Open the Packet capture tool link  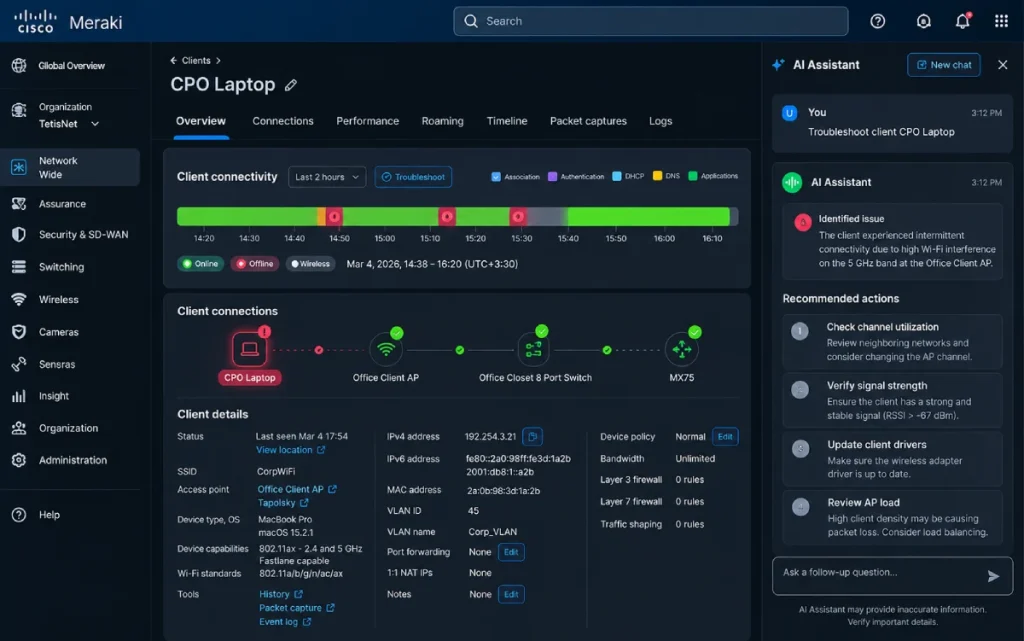pyautogui.click(x=296, y=608)
